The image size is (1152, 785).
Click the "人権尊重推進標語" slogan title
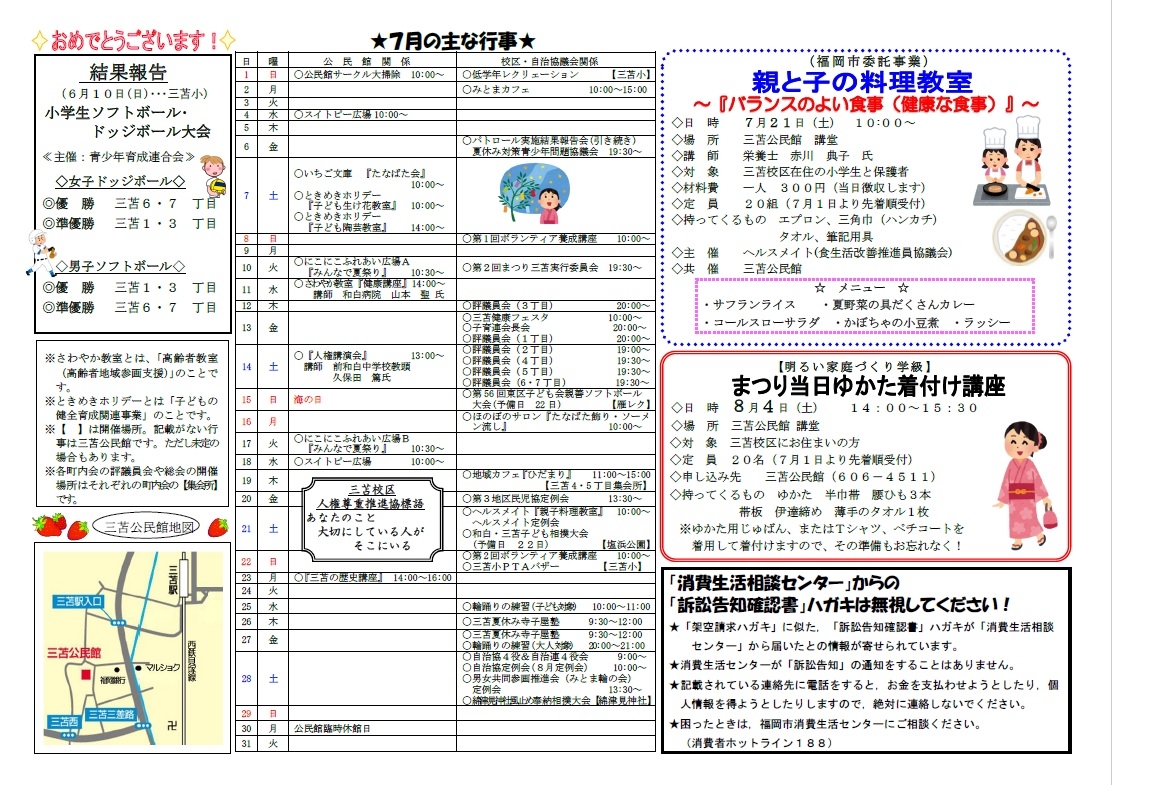(370, 504)
